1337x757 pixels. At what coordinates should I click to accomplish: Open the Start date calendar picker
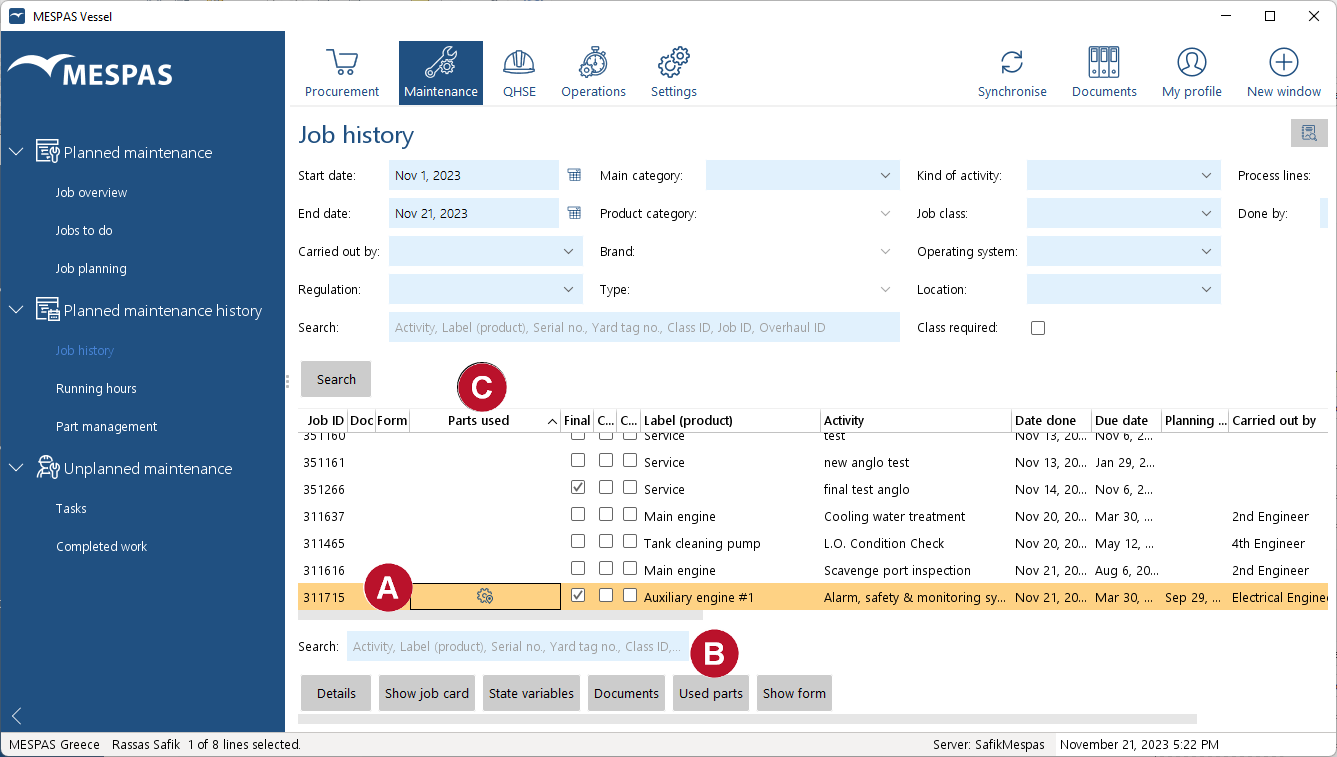pyautogui.click(x=574, y=175)
